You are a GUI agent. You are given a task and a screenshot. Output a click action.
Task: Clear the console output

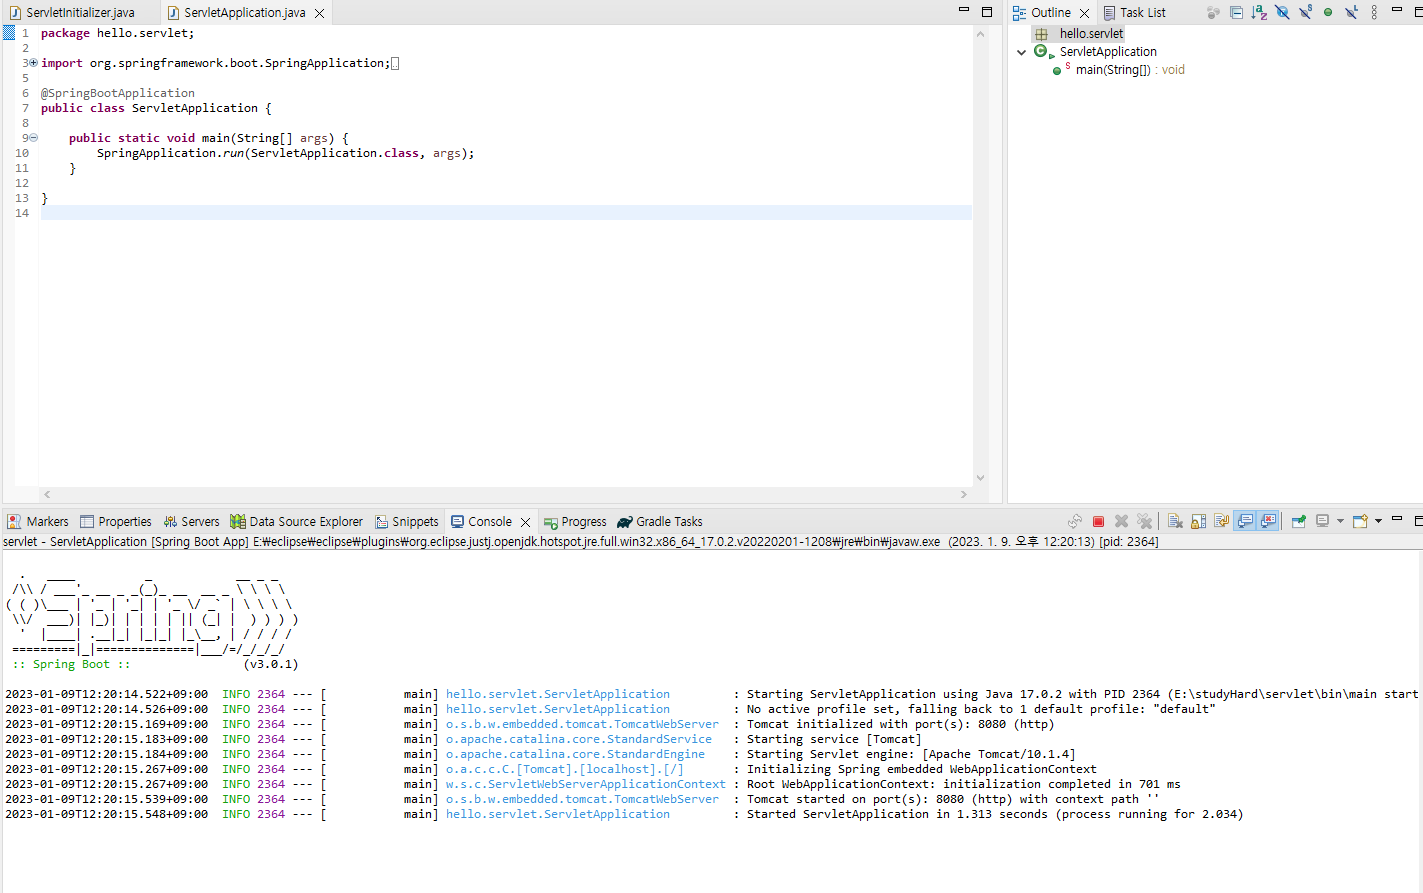point(1175,521)
